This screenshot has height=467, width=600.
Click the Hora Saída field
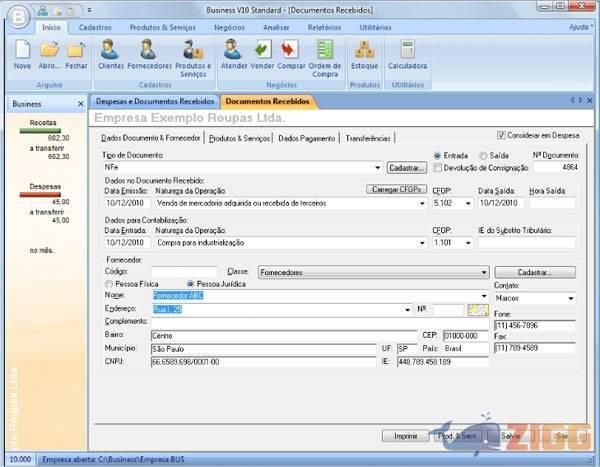click(552, 203)
